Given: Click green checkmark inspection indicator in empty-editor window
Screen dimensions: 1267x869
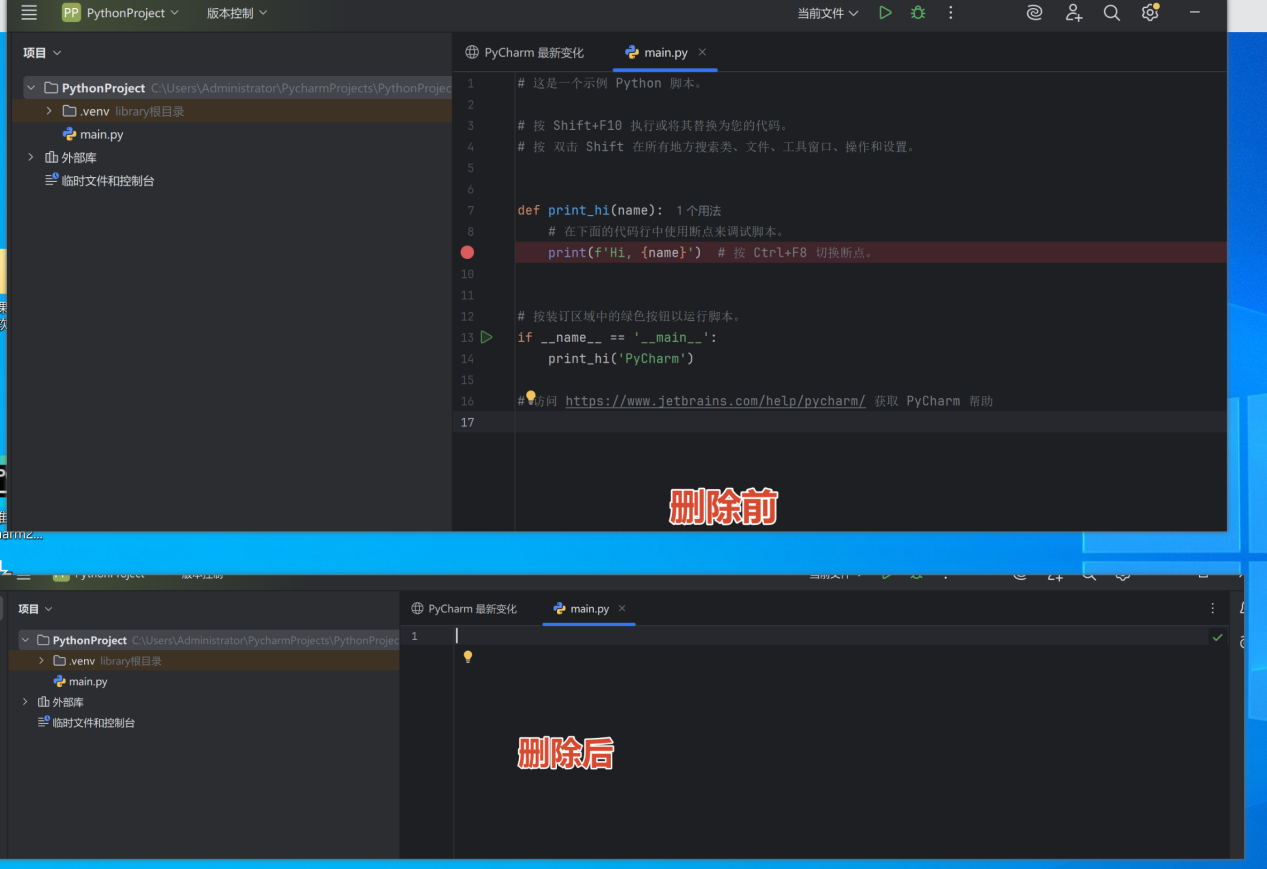Looking at the screenshot, I should (1217, 637).
